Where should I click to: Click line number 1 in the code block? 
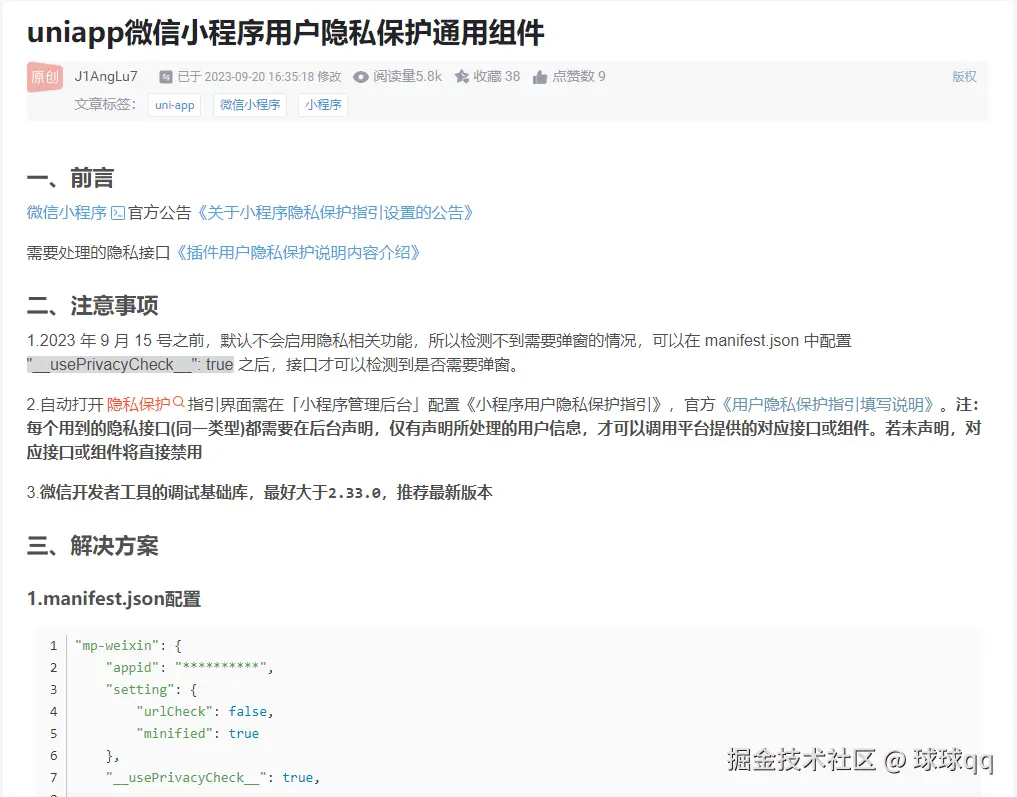53,646
